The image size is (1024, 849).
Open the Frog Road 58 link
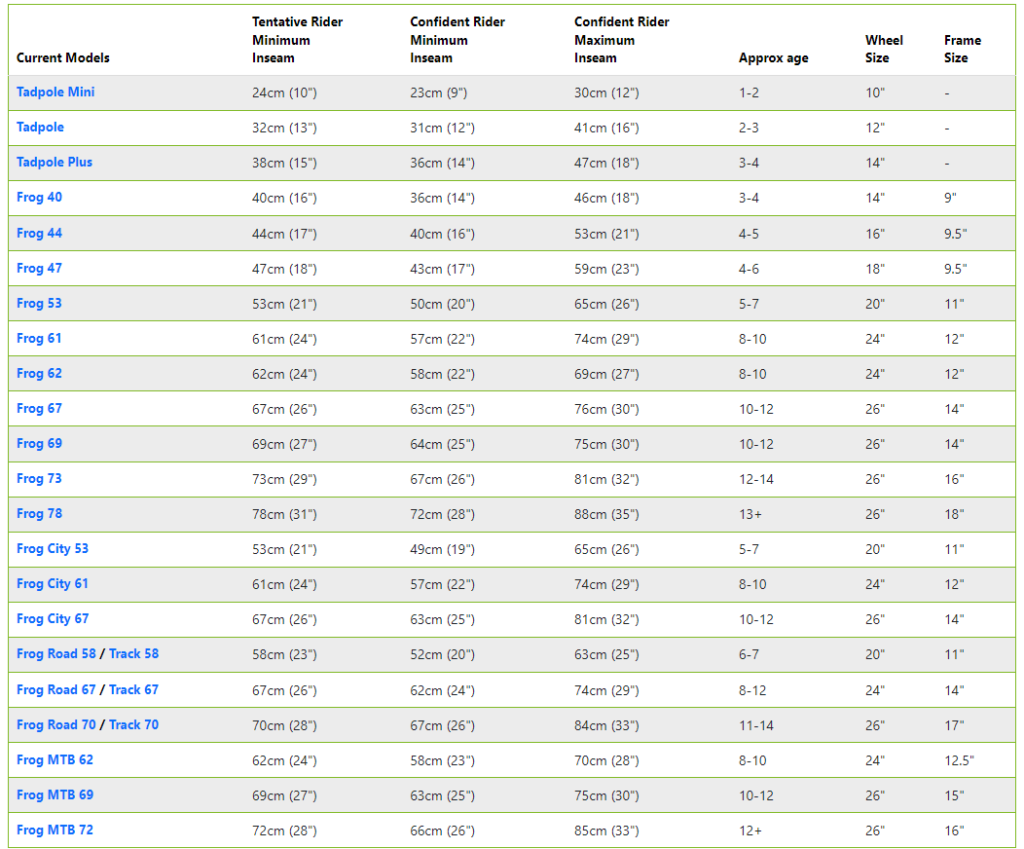[56, 653]
